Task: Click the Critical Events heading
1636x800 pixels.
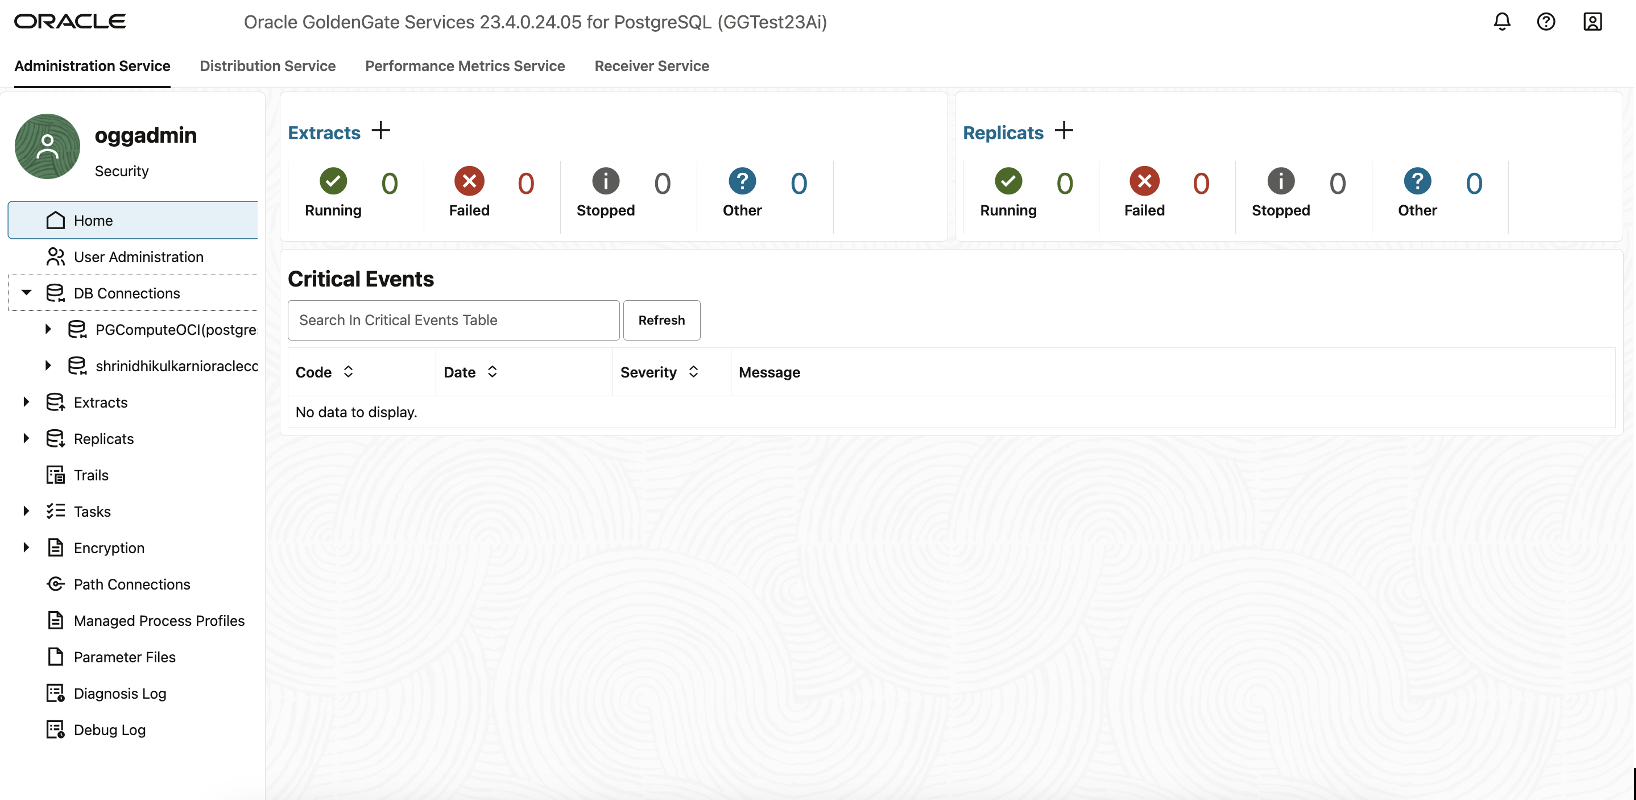Action: point(361,279)
